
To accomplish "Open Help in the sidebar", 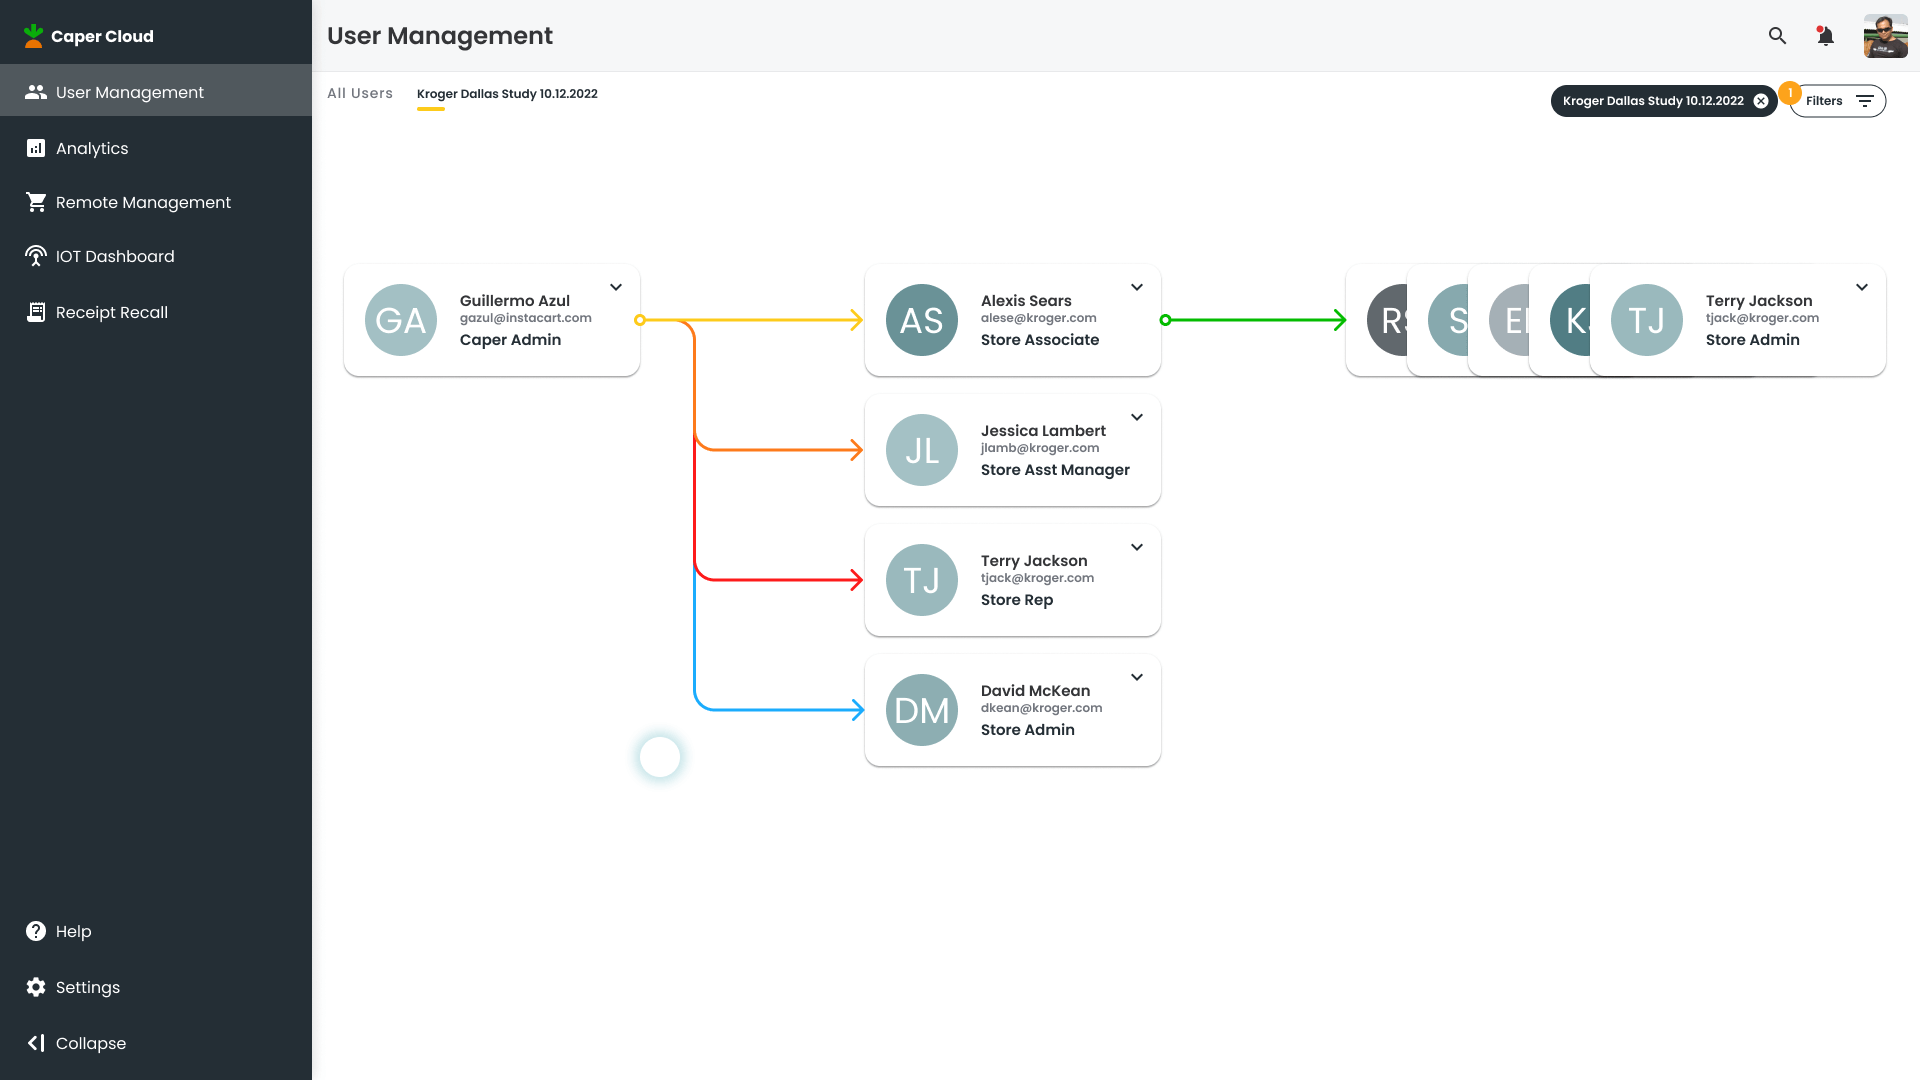I will [x=73, y=931].
